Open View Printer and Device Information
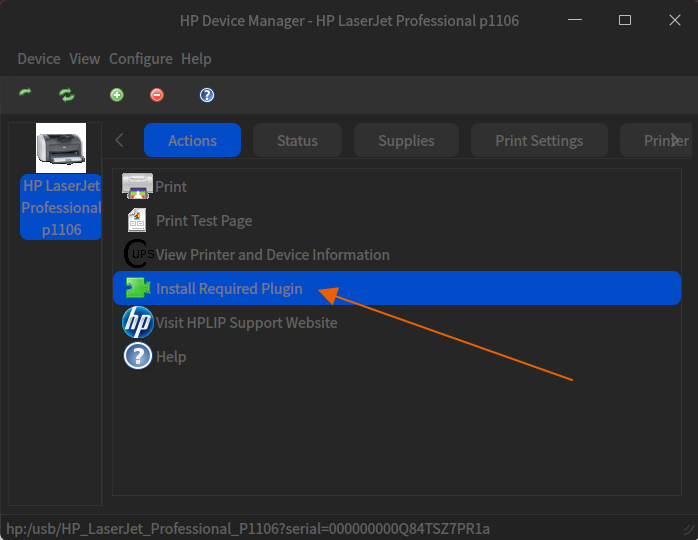Image resolution: width=698 pixels, height=540 pixels. [x=397, y=254]
